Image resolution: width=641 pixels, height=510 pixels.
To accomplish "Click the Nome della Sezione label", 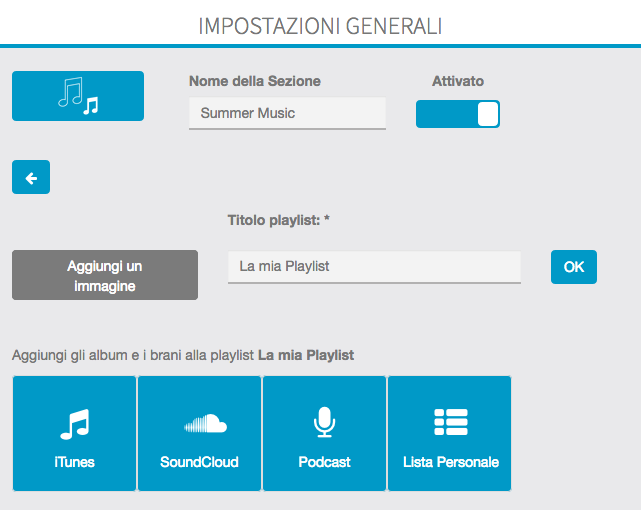I will coord(255,81).
